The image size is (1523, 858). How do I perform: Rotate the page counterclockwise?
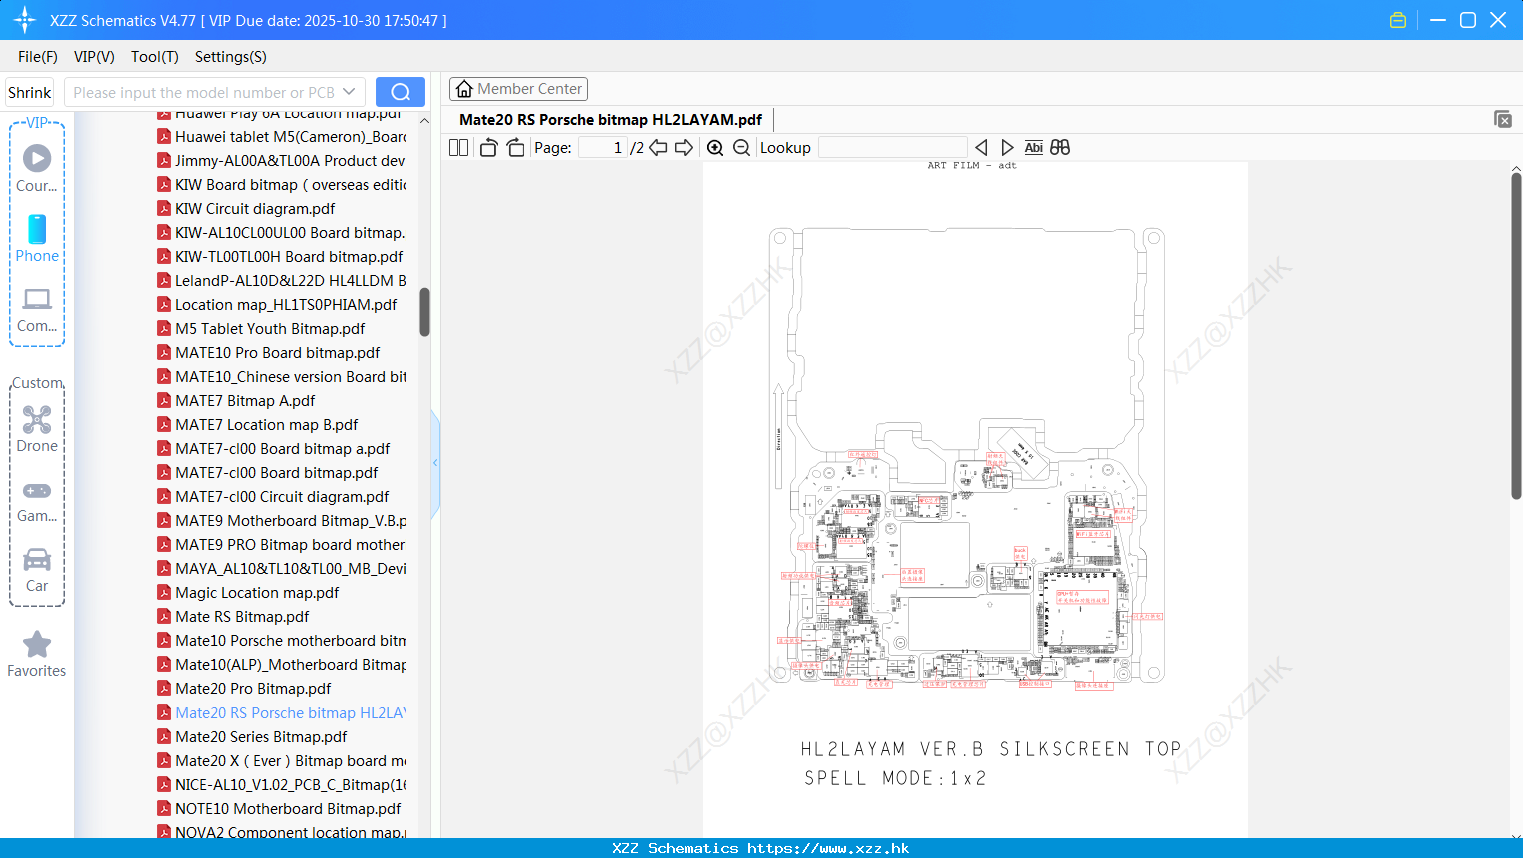point(488,147)
